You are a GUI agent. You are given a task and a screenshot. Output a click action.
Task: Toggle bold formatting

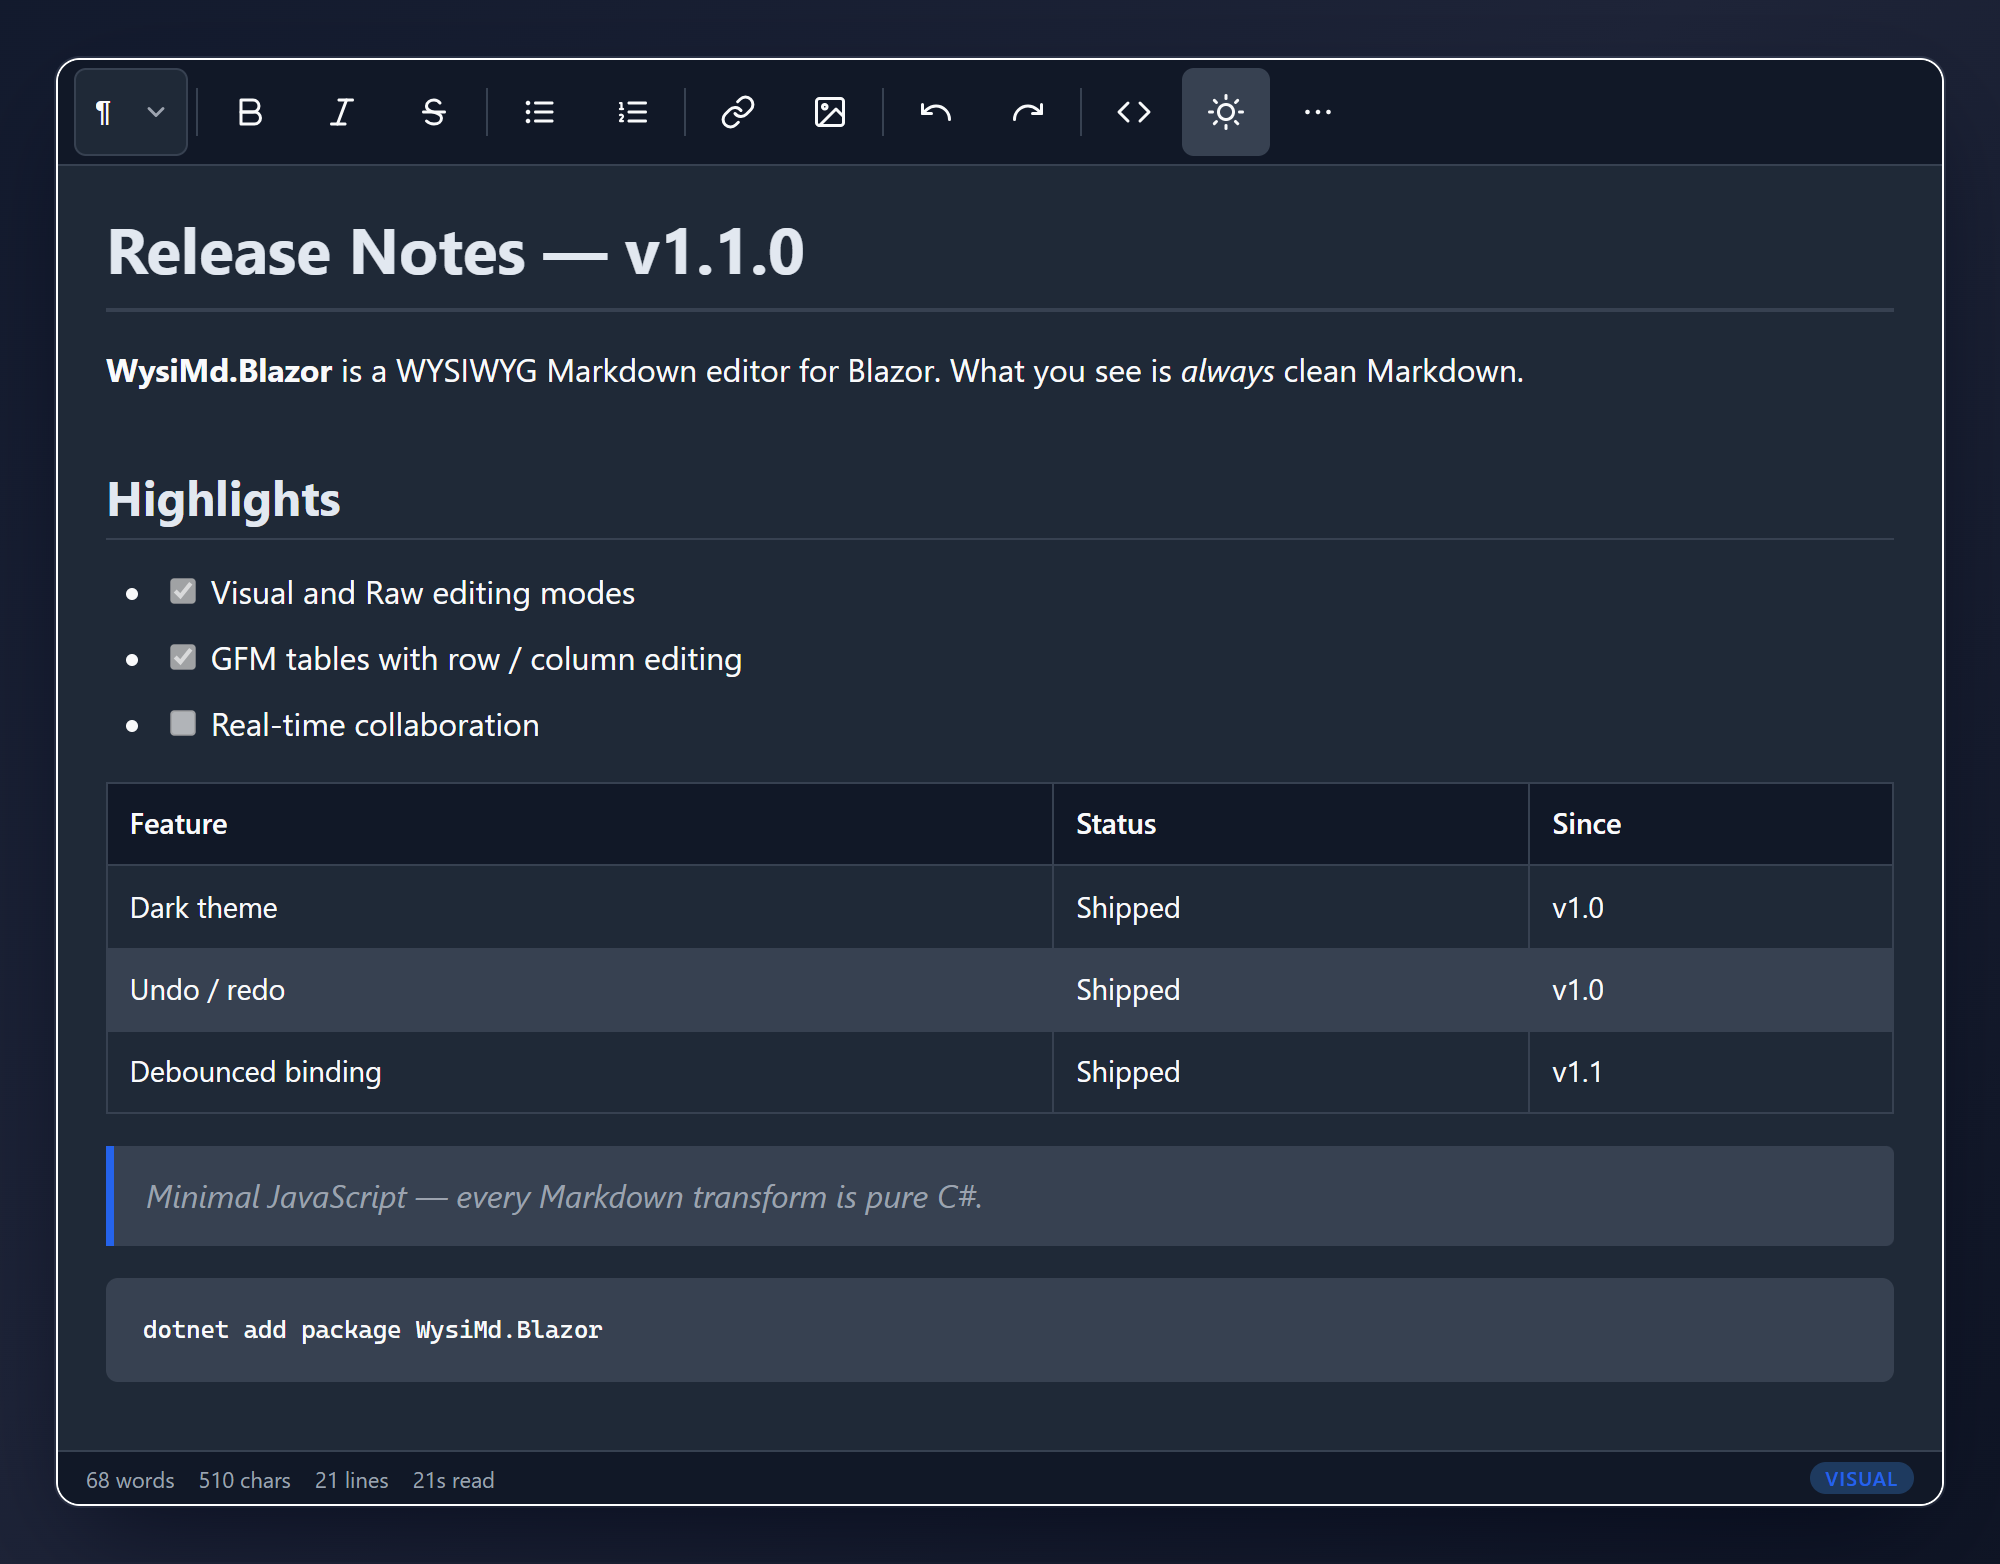pyautogui.click(x=250, y=112)
